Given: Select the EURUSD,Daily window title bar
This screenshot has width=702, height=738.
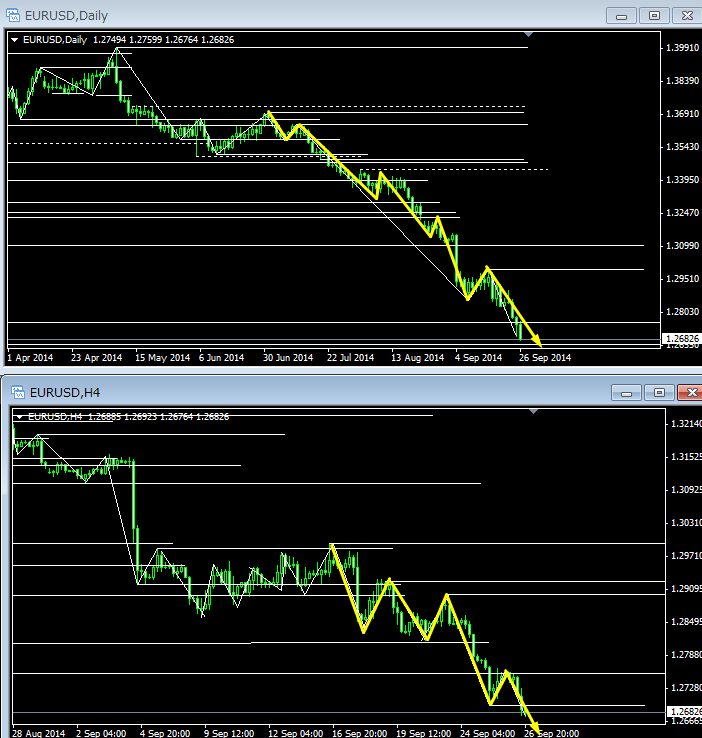Looking at the screenshot, I should pos(300,16).
